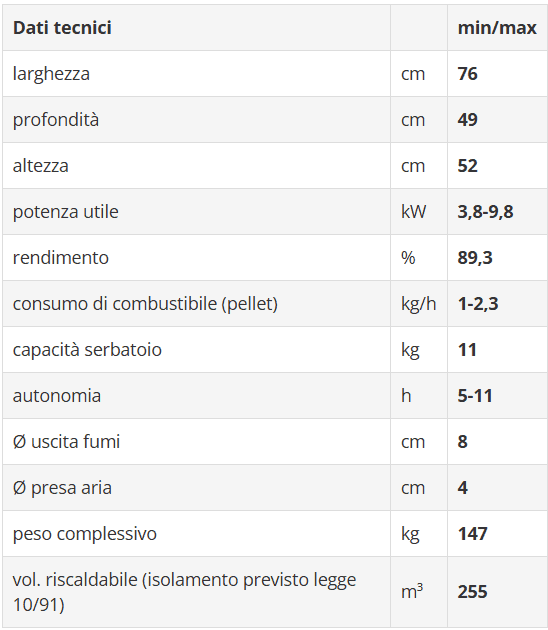The width and height of the screenshot is (548, 630).
Task: Select the 'capacità serbatoio' label
Action: [87, 350]
